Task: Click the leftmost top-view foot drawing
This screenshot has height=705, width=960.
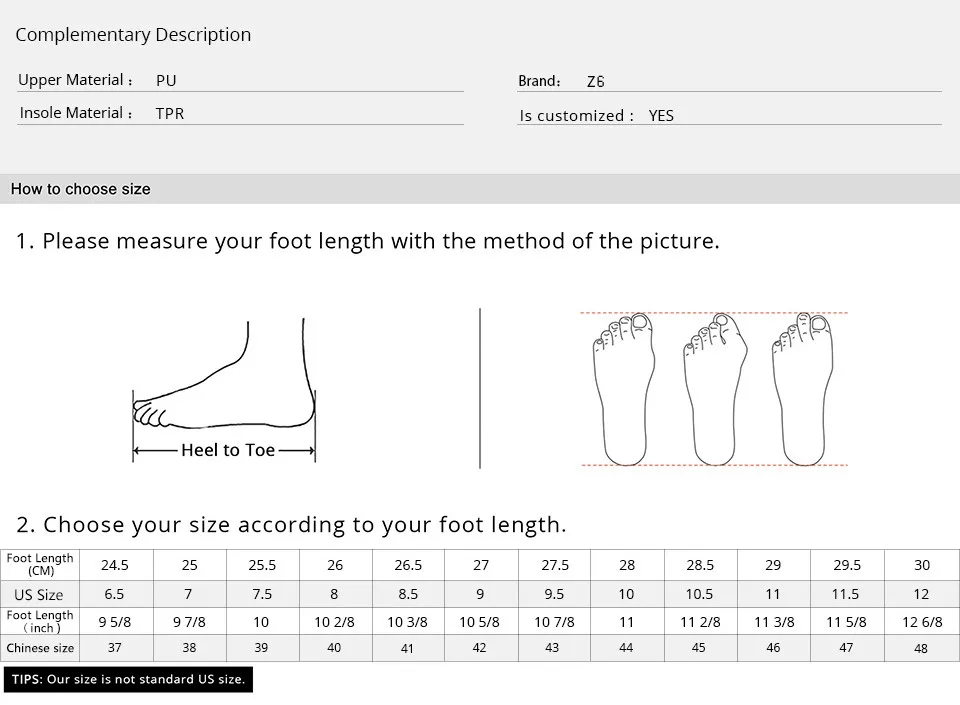Action: click(x=624, y=389)
